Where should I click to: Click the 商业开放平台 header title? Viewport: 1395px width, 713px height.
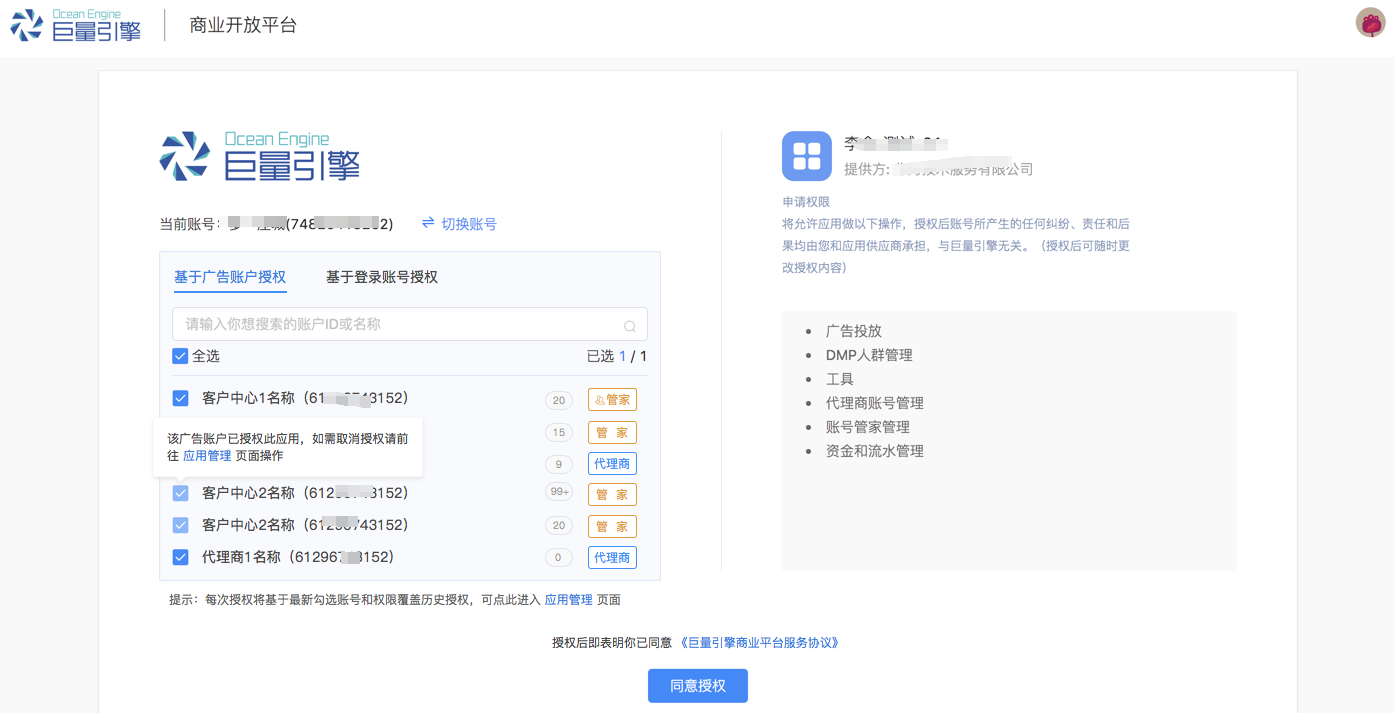(243, 25)
